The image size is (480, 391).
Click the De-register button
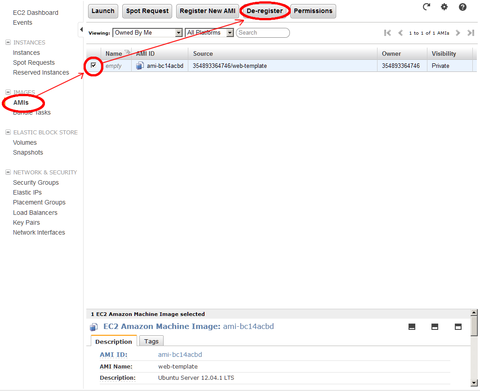pos(265,11)
